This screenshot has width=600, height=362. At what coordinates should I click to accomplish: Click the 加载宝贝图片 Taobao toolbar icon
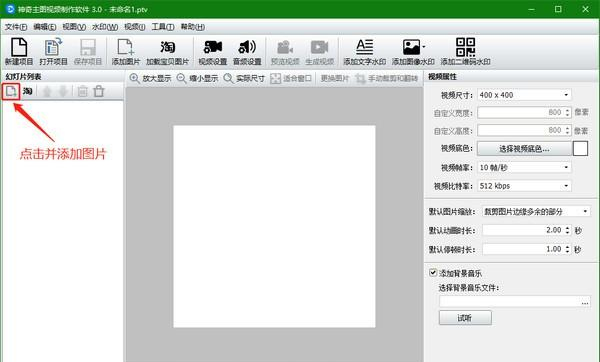point(168,52)
